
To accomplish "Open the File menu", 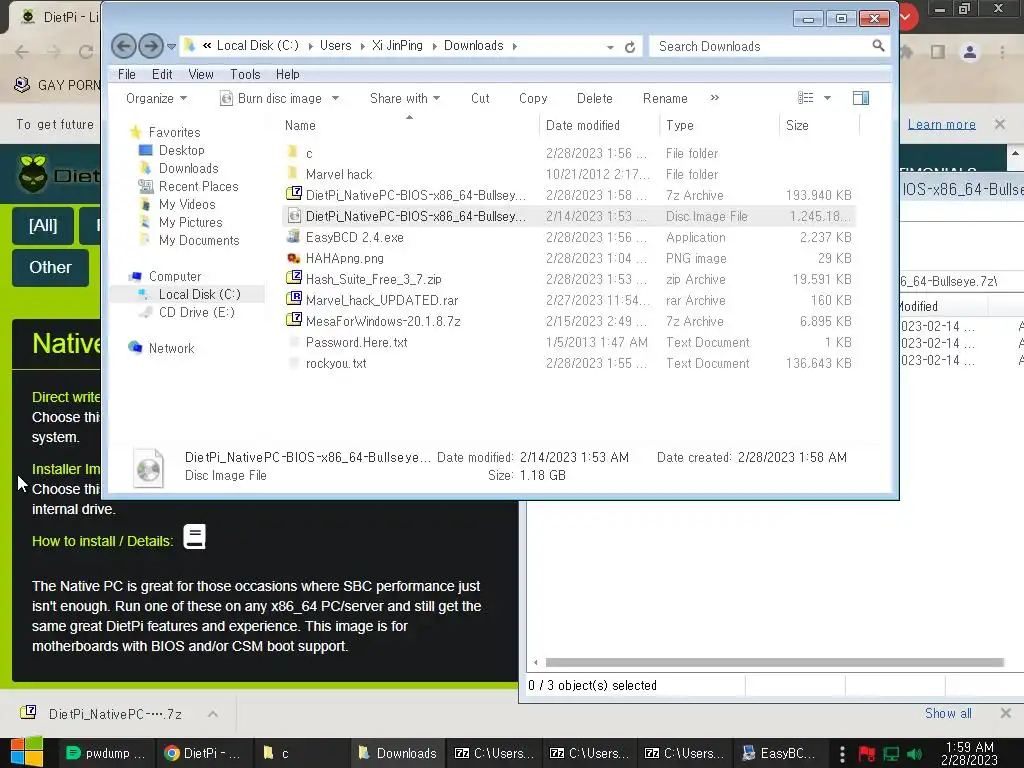I will (x=127, y=74).
